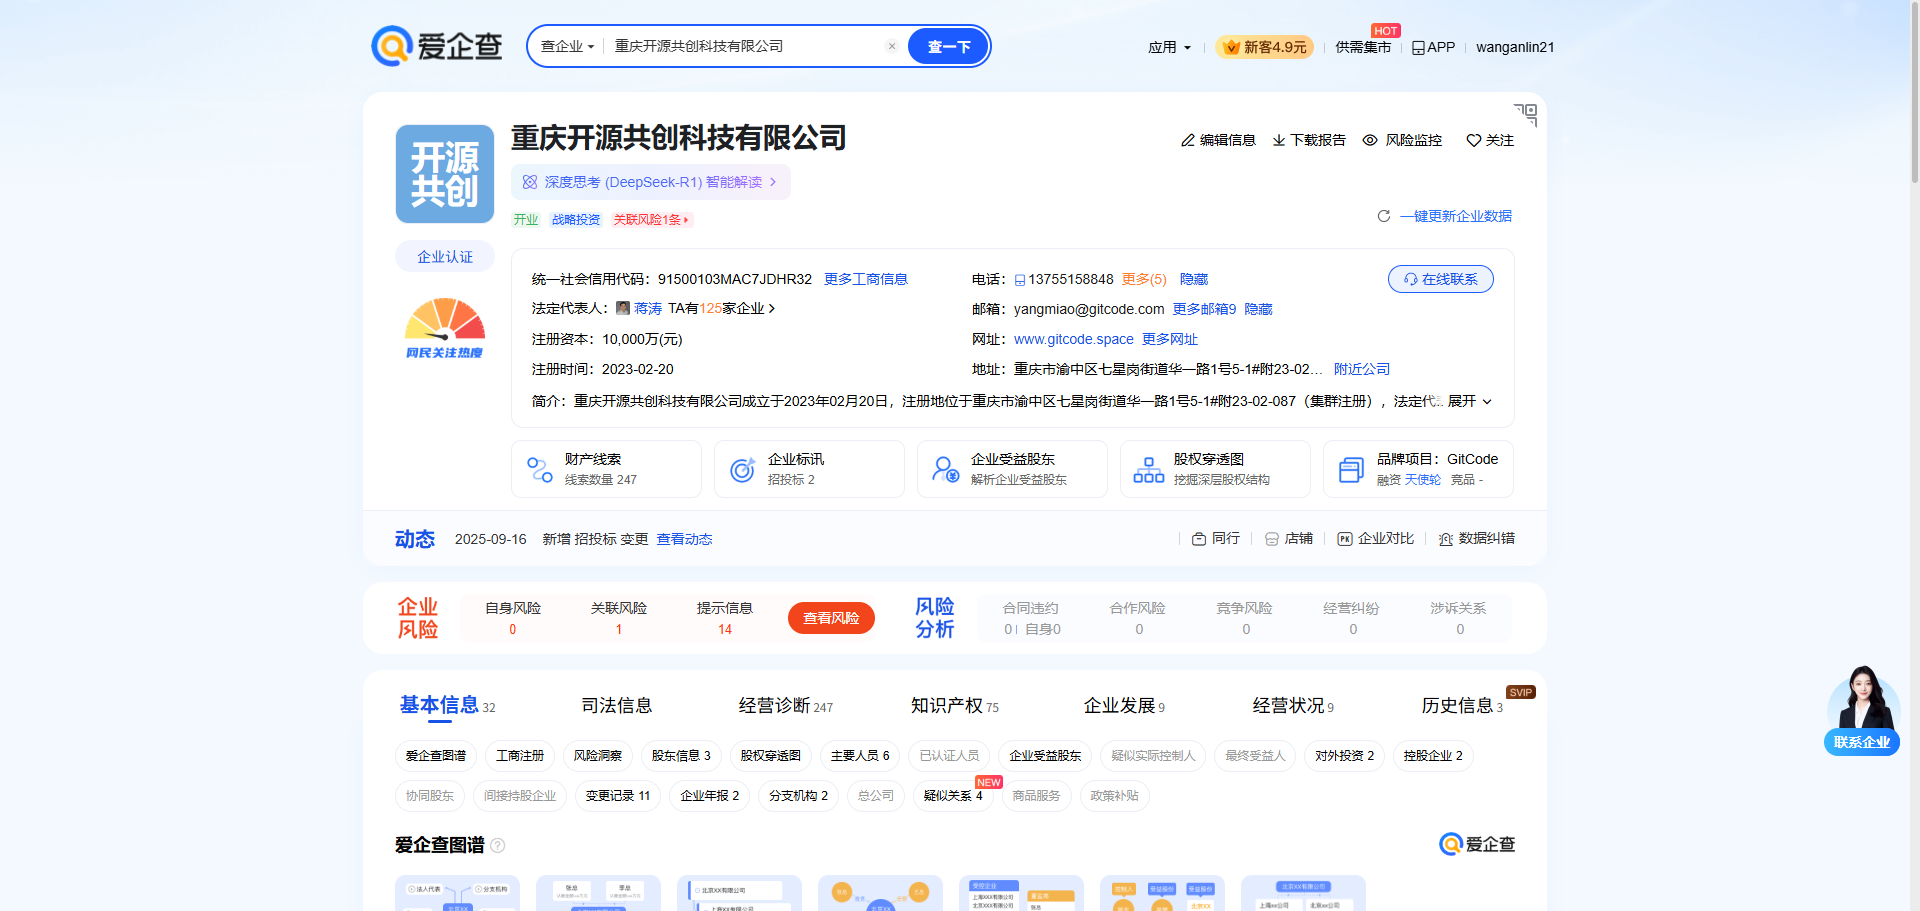Open the 应用 dropdown menu
This screenshot has height=911, width=1920.
point(1170,46)
